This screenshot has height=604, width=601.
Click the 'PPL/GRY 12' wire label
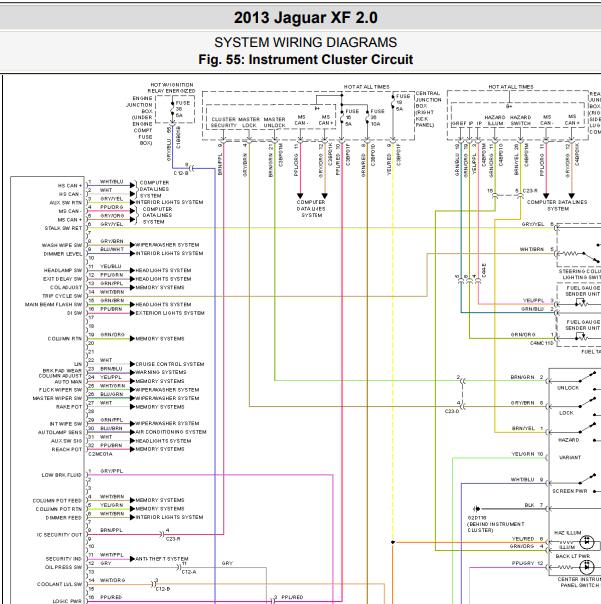pyautogui.click(x=527, y=563)
